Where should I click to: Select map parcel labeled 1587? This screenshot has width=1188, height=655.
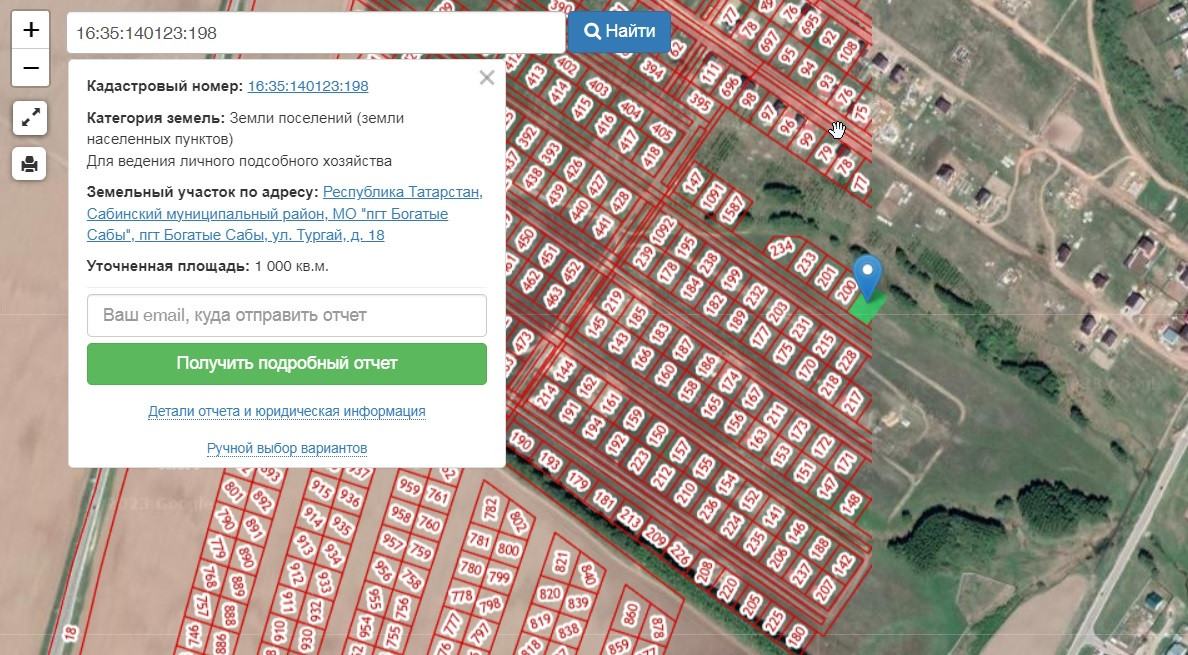(x=732, y=210)
